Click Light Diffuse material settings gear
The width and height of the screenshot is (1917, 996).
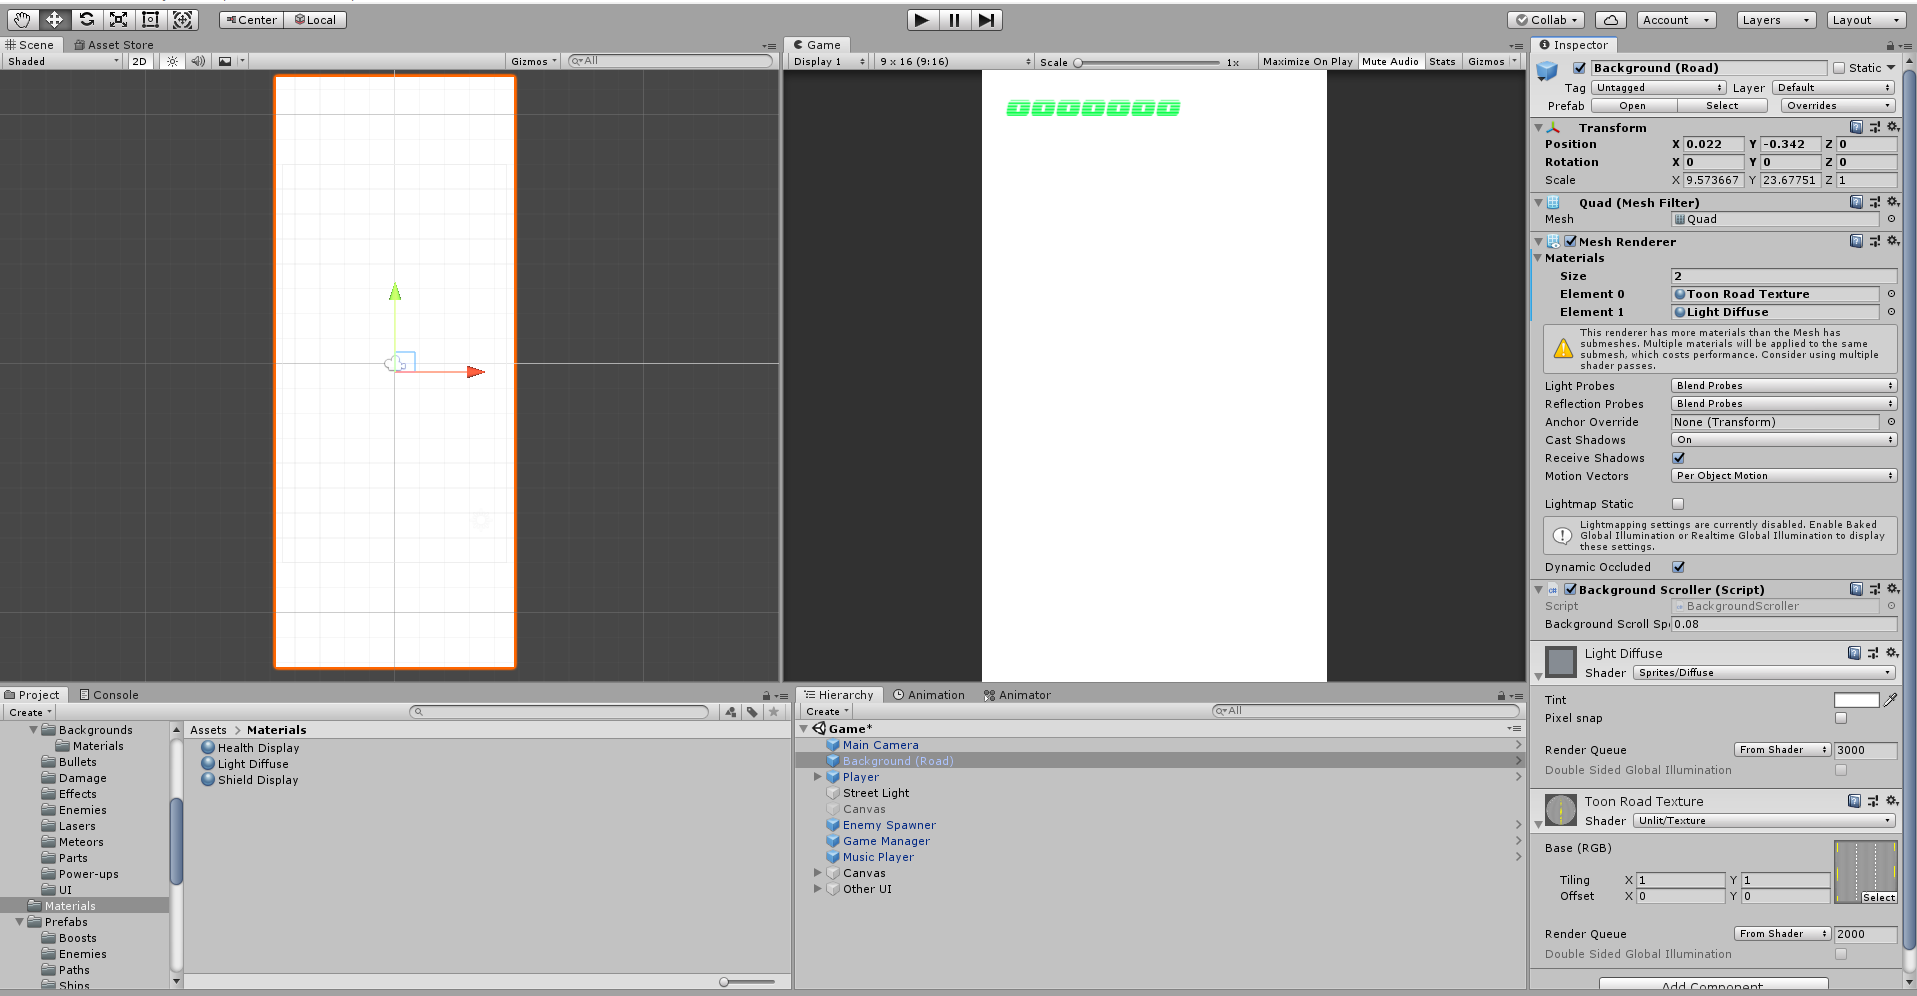point(1892,653)
